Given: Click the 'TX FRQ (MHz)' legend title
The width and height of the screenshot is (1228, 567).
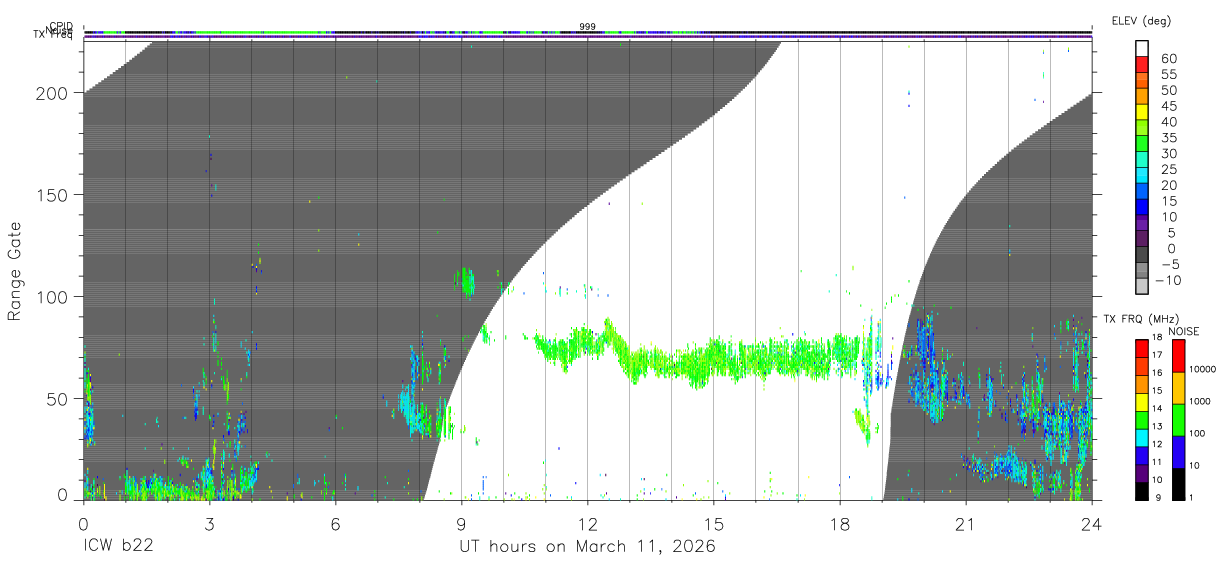Looking at the screenshot, I should click(1141, 319).
